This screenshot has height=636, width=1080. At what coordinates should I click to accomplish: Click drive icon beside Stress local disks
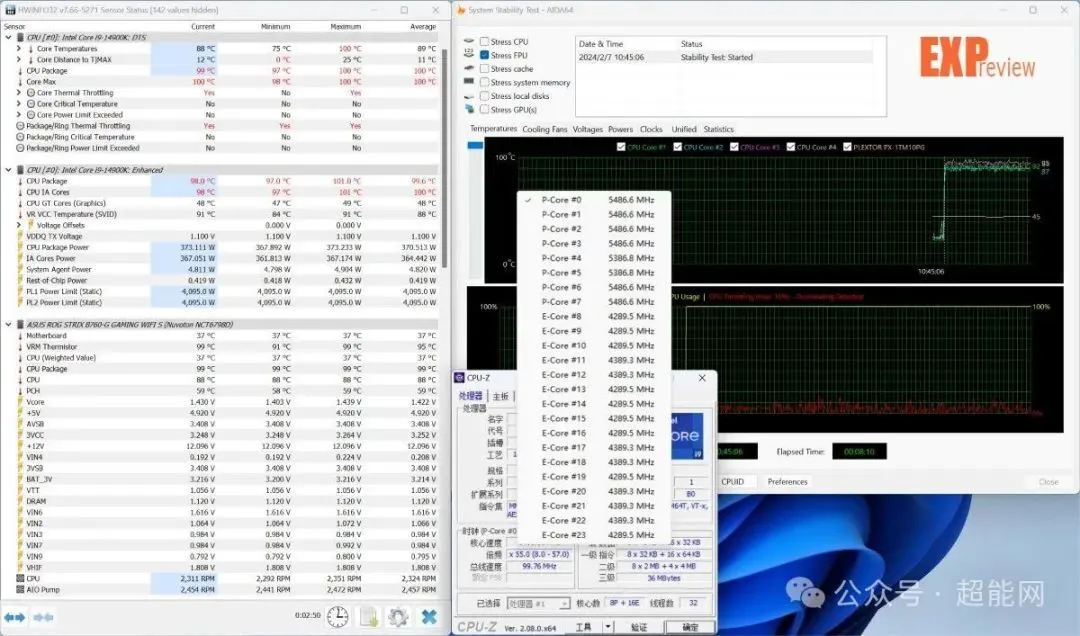pyautogui.click(x=469, y=96)
